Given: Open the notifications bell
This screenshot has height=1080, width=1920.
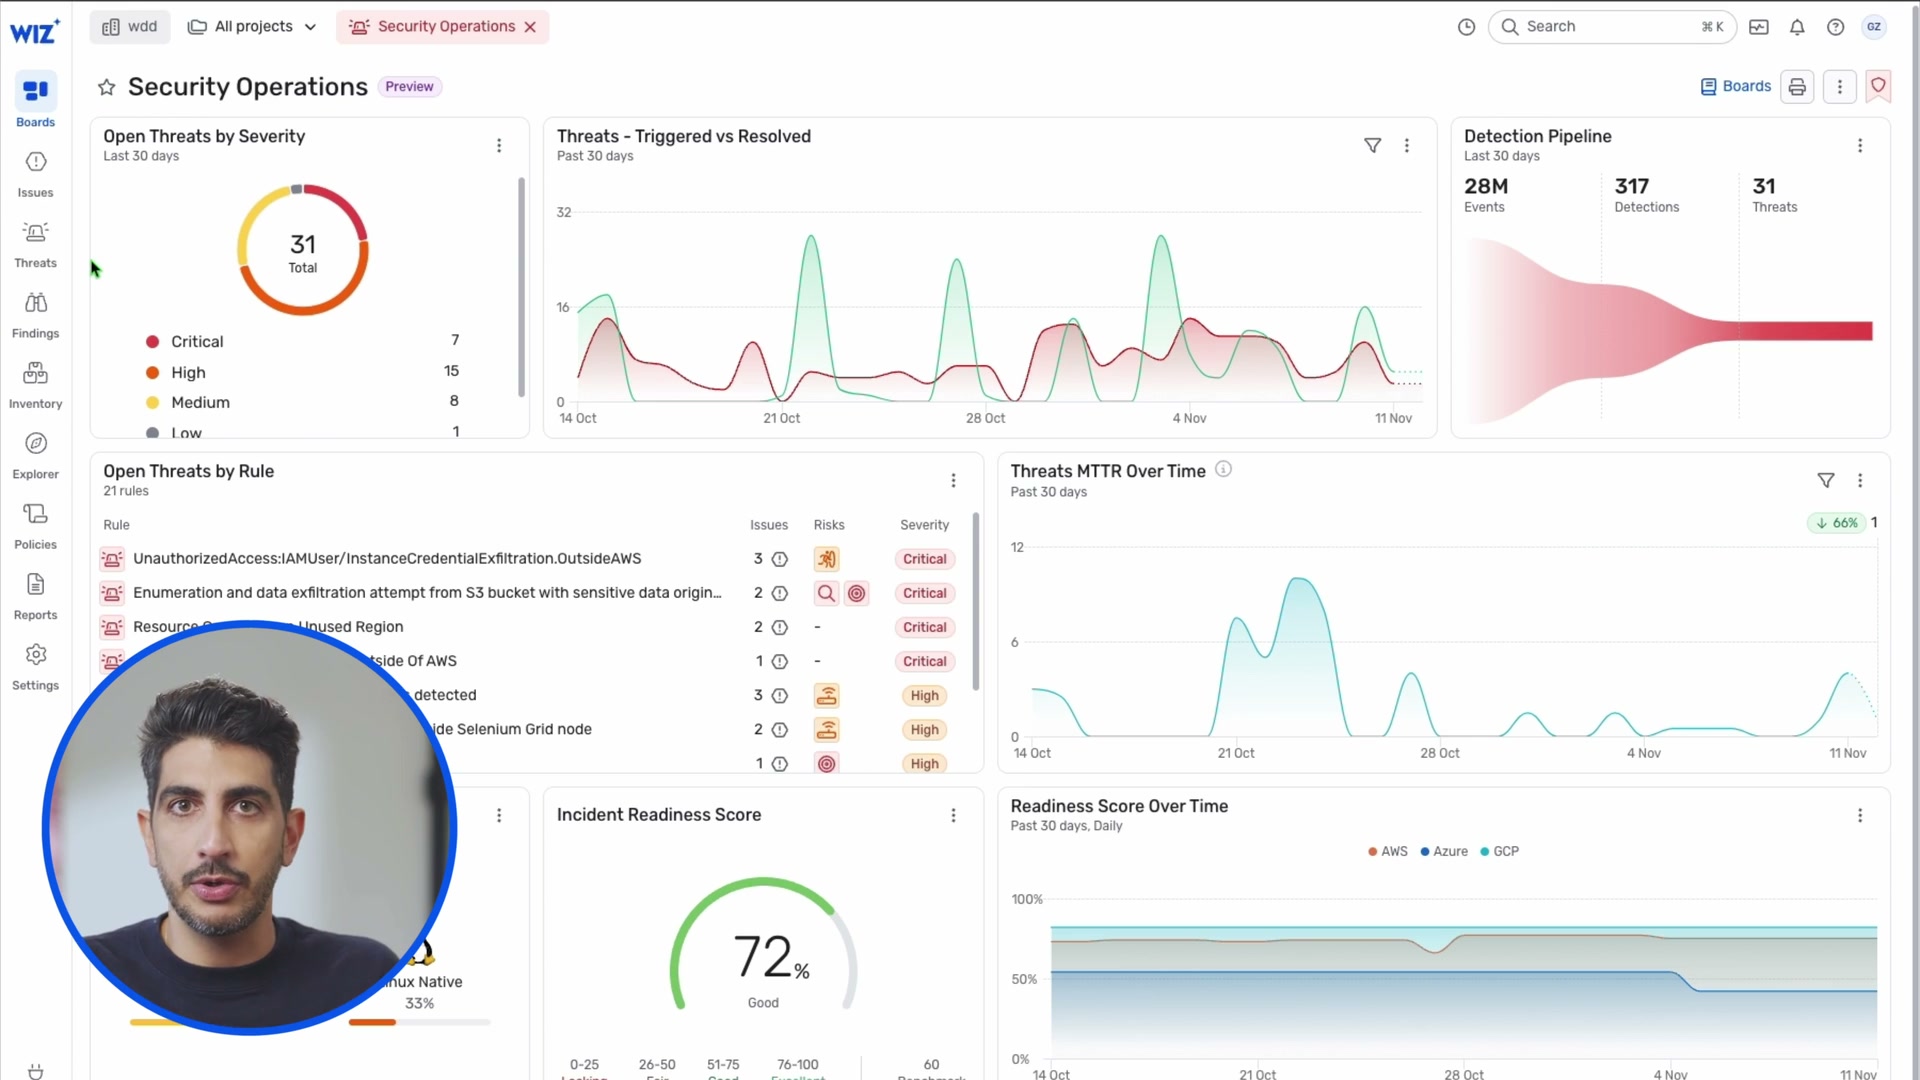Looking at the screenshot, I should [x=1797, y=27].
